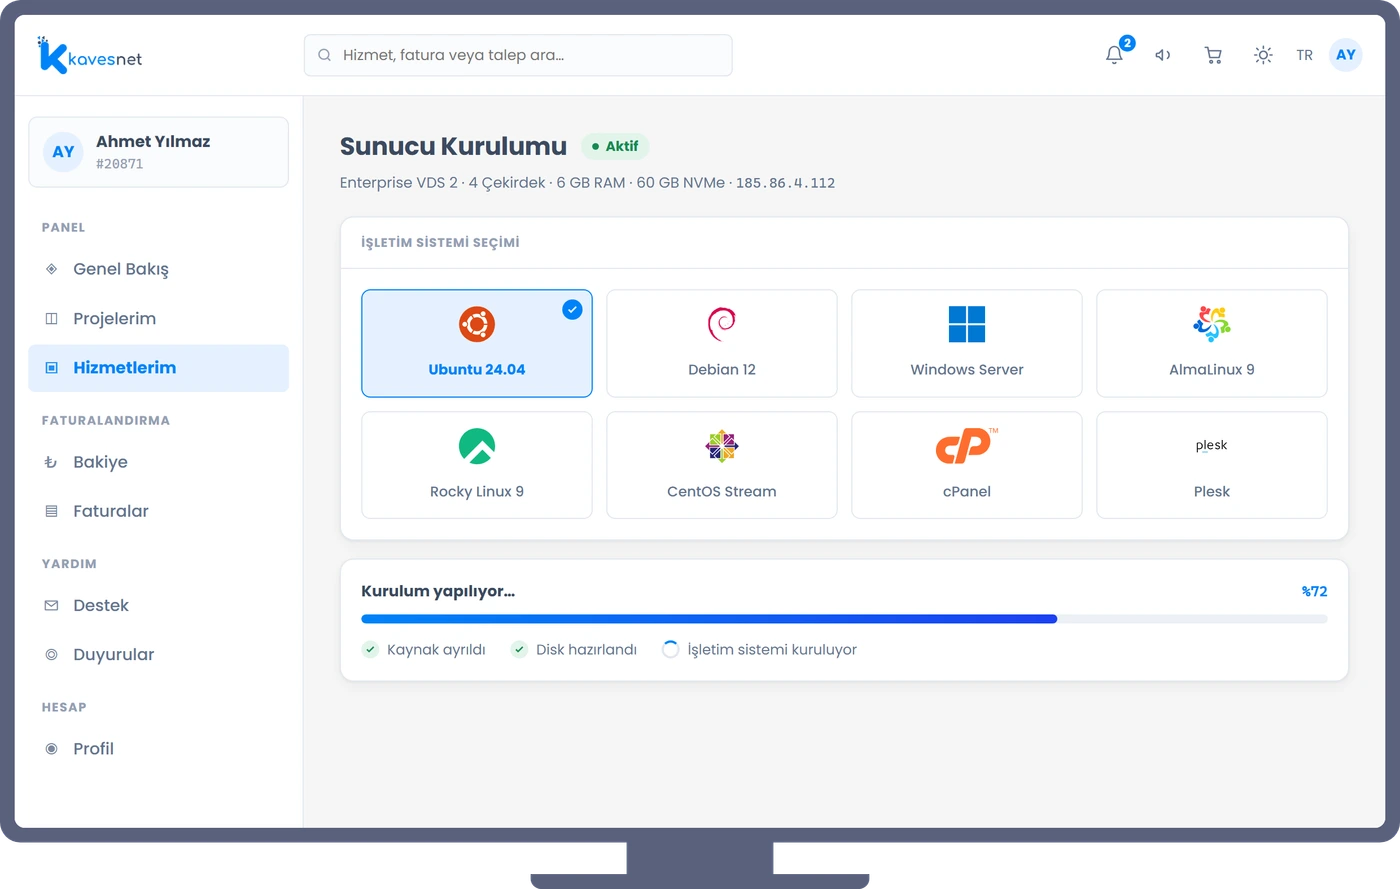Screen dimensions: 1400x889
Task: Open Duyurular in the sidebar
Action: click(x=158, y=654)
